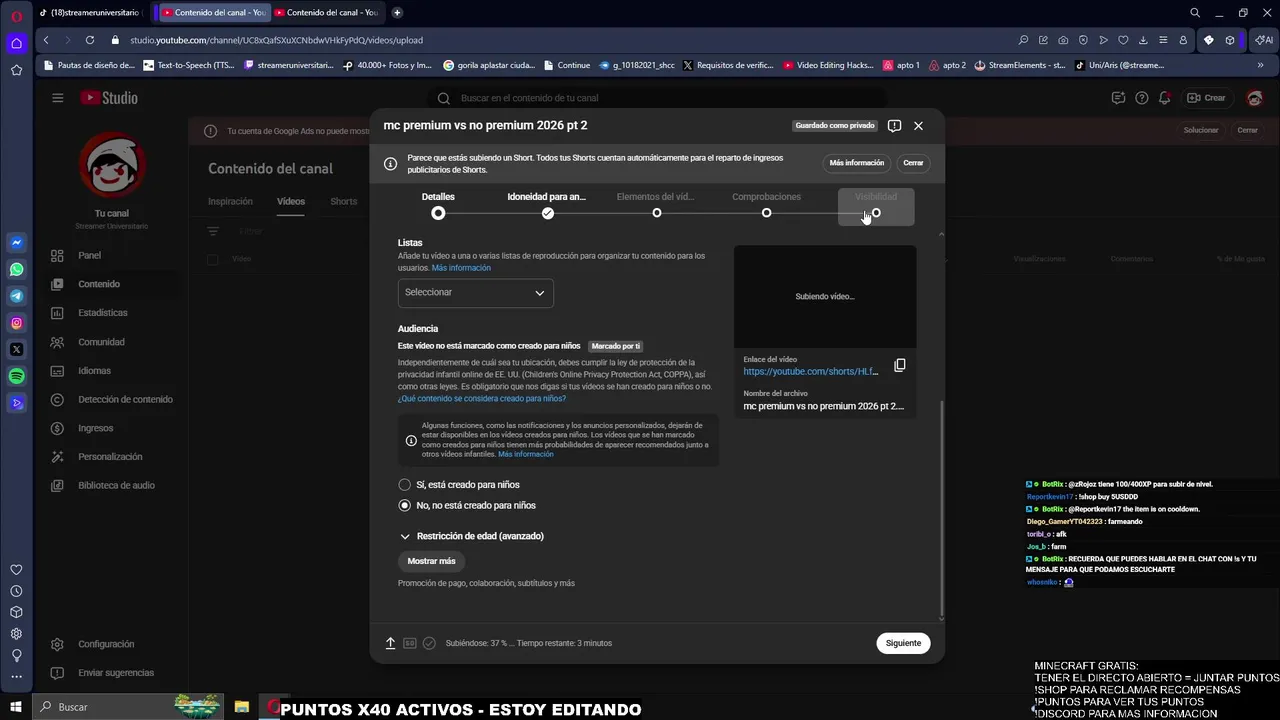Open Opera sidebar settings gear icon

click(x=17, y=634)
